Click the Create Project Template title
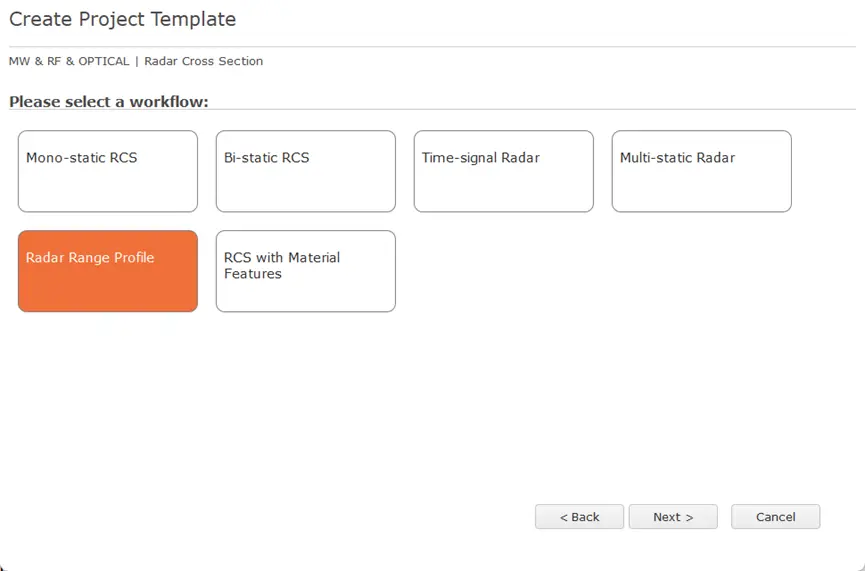Viewport: 865px width, 571px height. tap(122, 19)
